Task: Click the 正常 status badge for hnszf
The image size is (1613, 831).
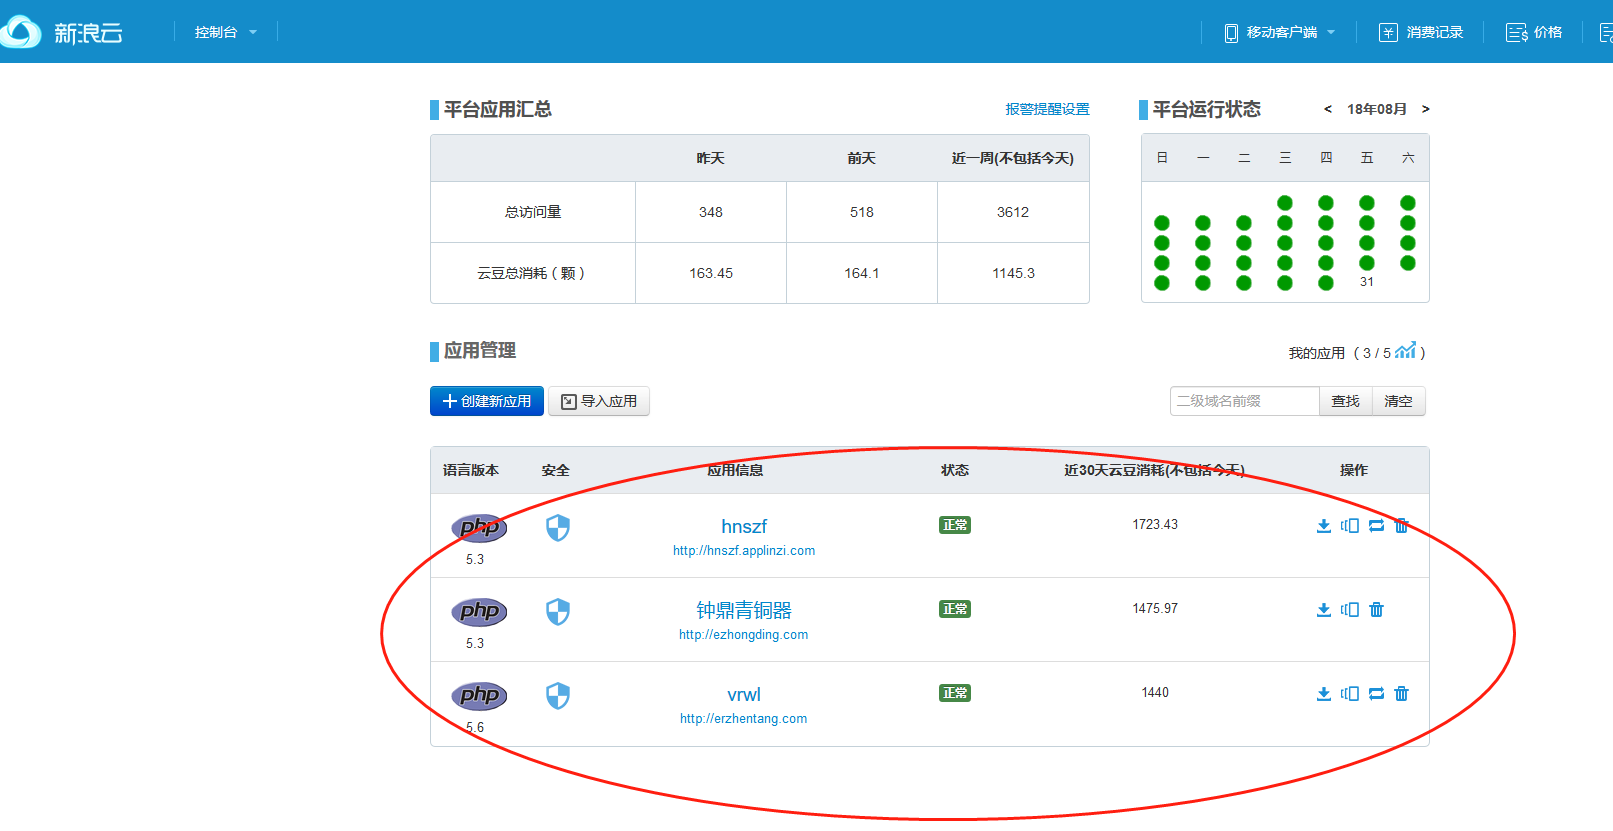Action: click(955, 525)
